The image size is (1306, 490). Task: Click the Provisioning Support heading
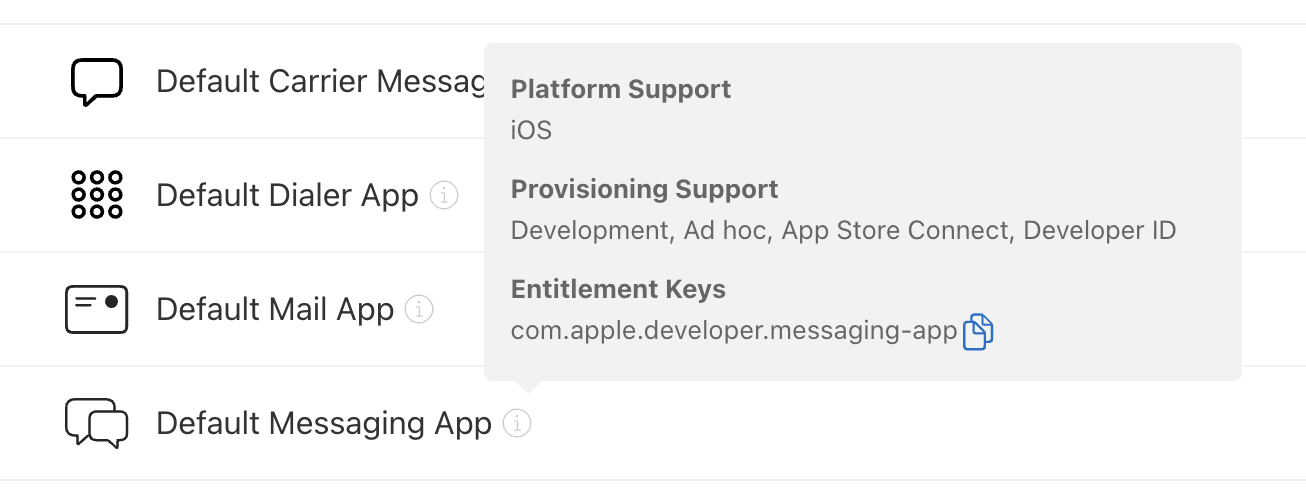click(644, 189)
